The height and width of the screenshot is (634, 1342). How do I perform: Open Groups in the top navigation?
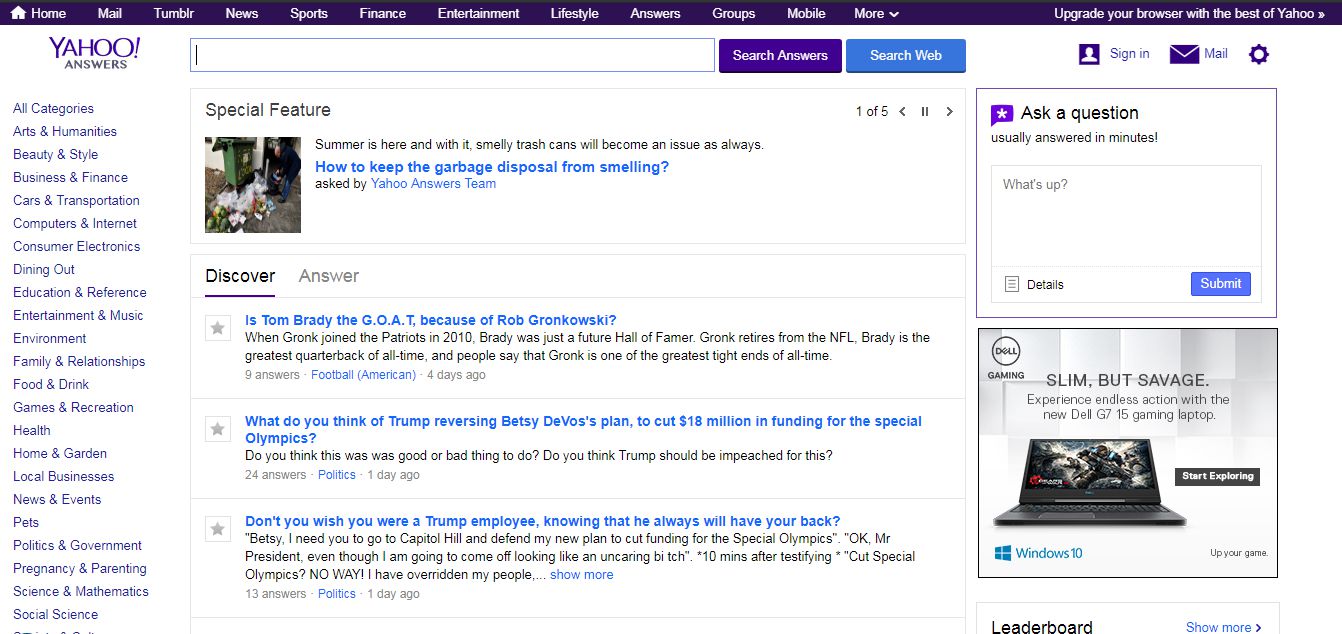[734, 13]
